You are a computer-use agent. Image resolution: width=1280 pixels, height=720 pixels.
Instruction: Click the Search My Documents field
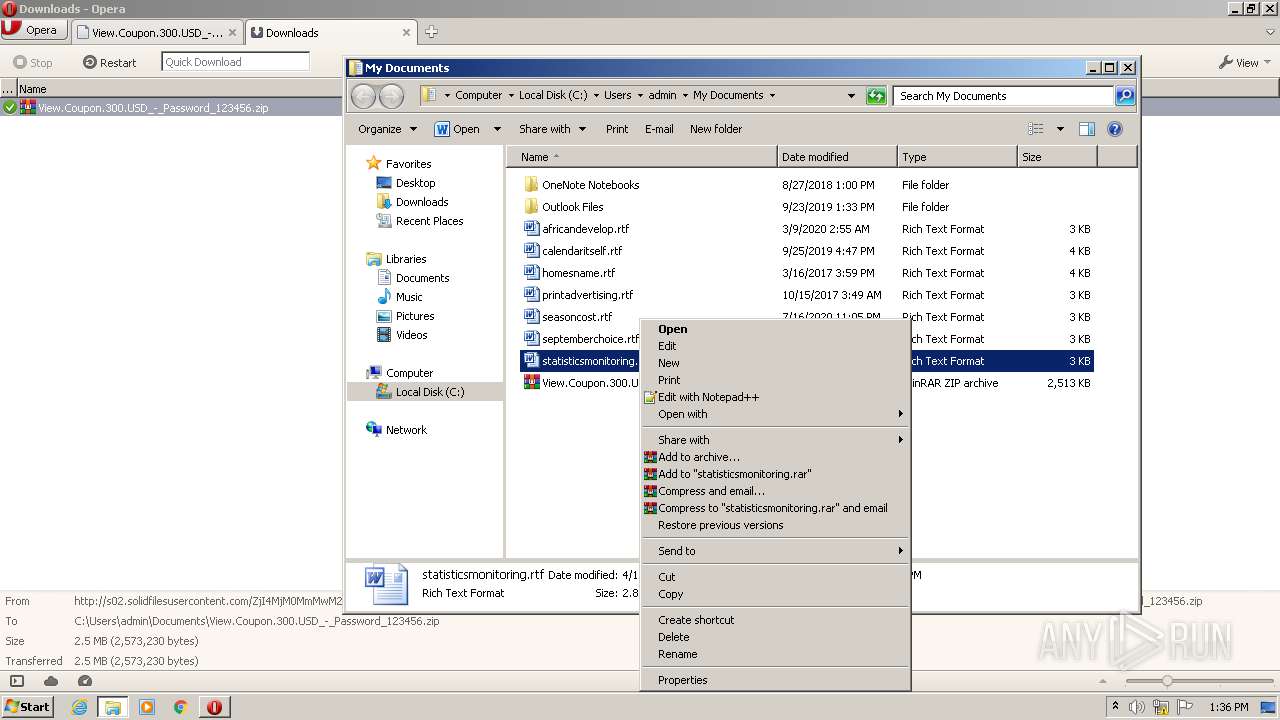(x=1003, y=96)
